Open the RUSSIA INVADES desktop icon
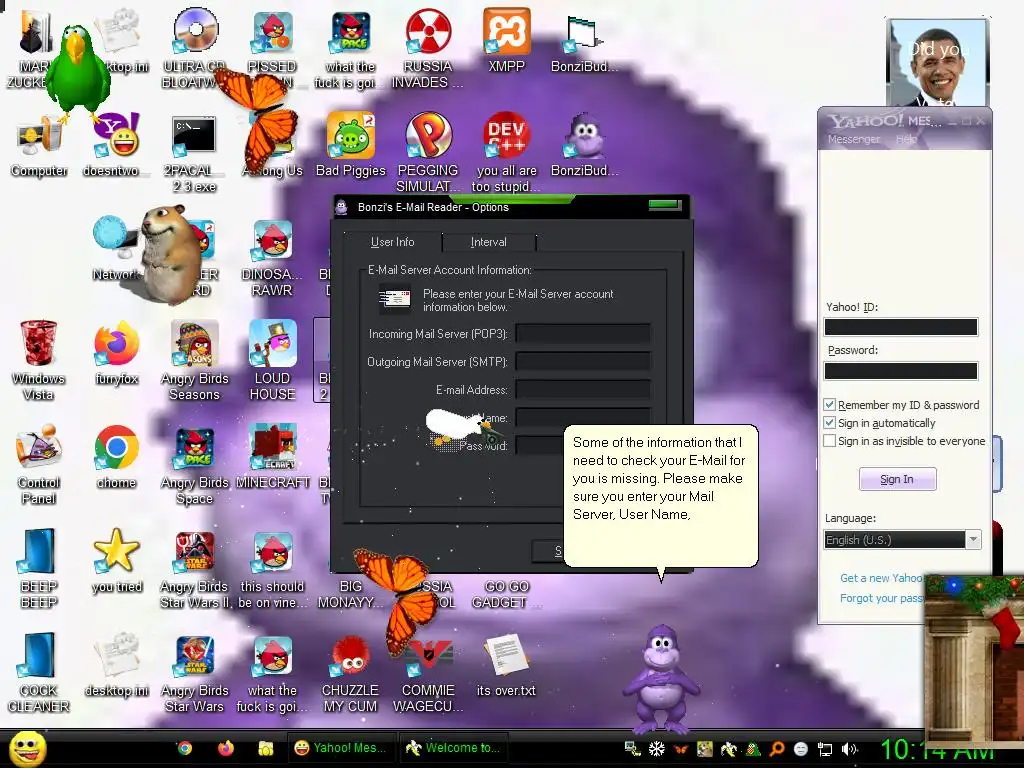The height and width of the screenshot is (768, 1024). (428, 47)
